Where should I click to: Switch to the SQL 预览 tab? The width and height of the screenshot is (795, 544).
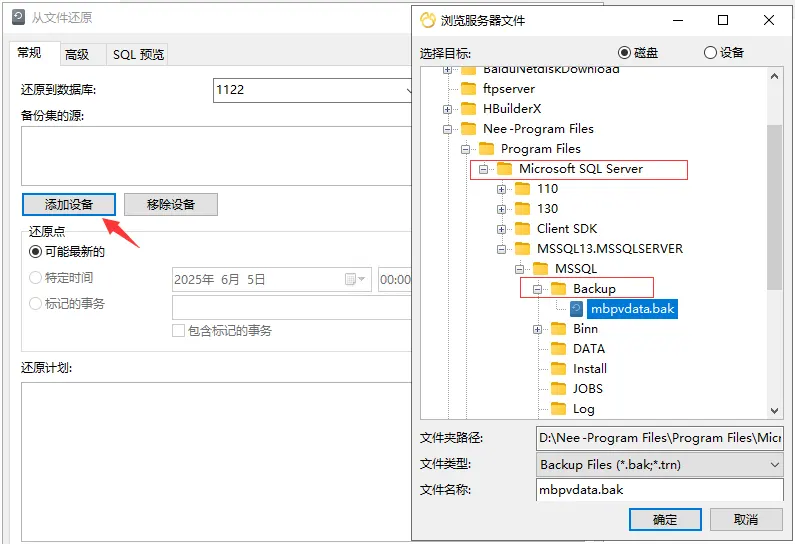coord(138,54)
